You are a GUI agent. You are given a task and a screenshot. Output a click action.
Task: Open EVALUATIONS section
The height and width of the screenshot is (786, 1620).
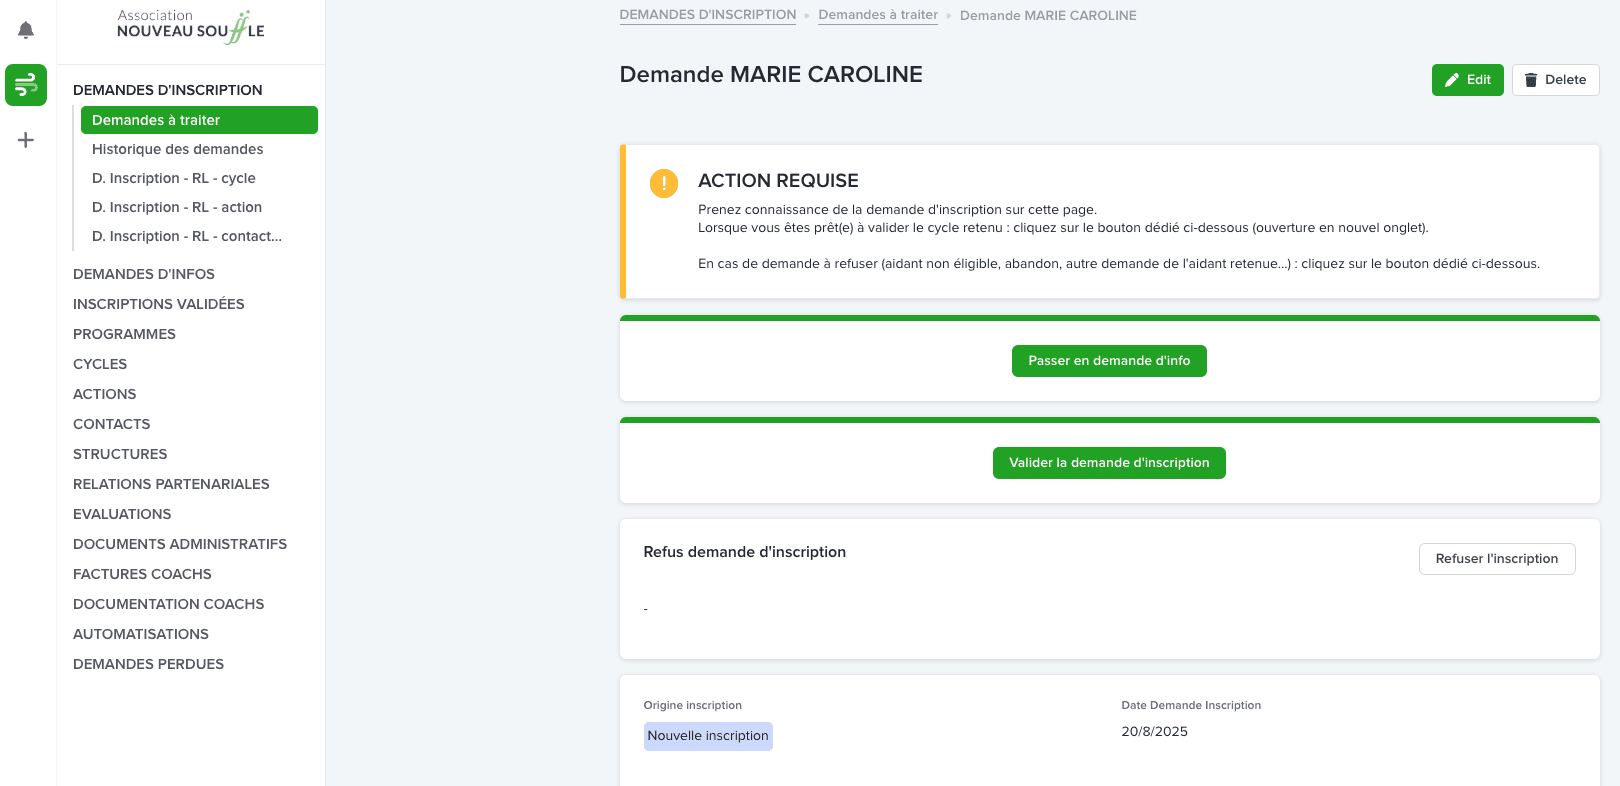[122, 514]
